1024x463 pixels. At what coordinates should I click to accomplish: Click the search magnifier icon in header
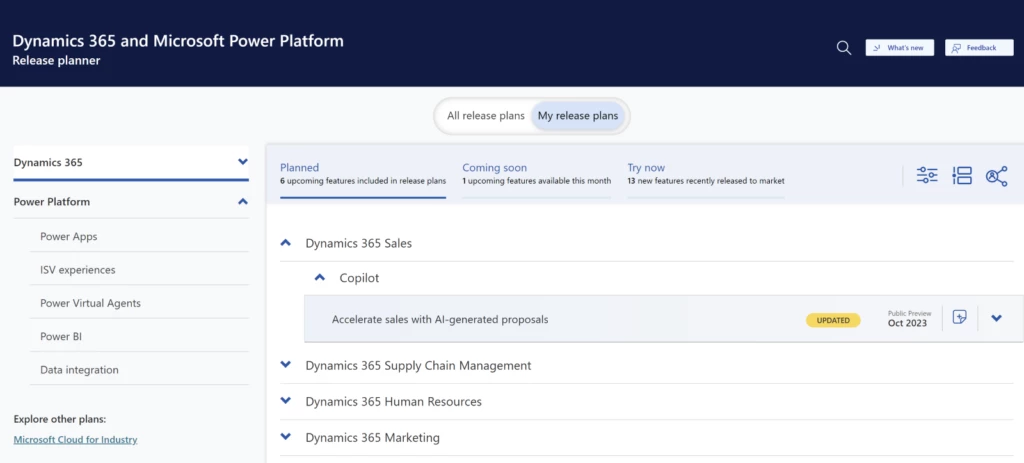click(844, 48)
